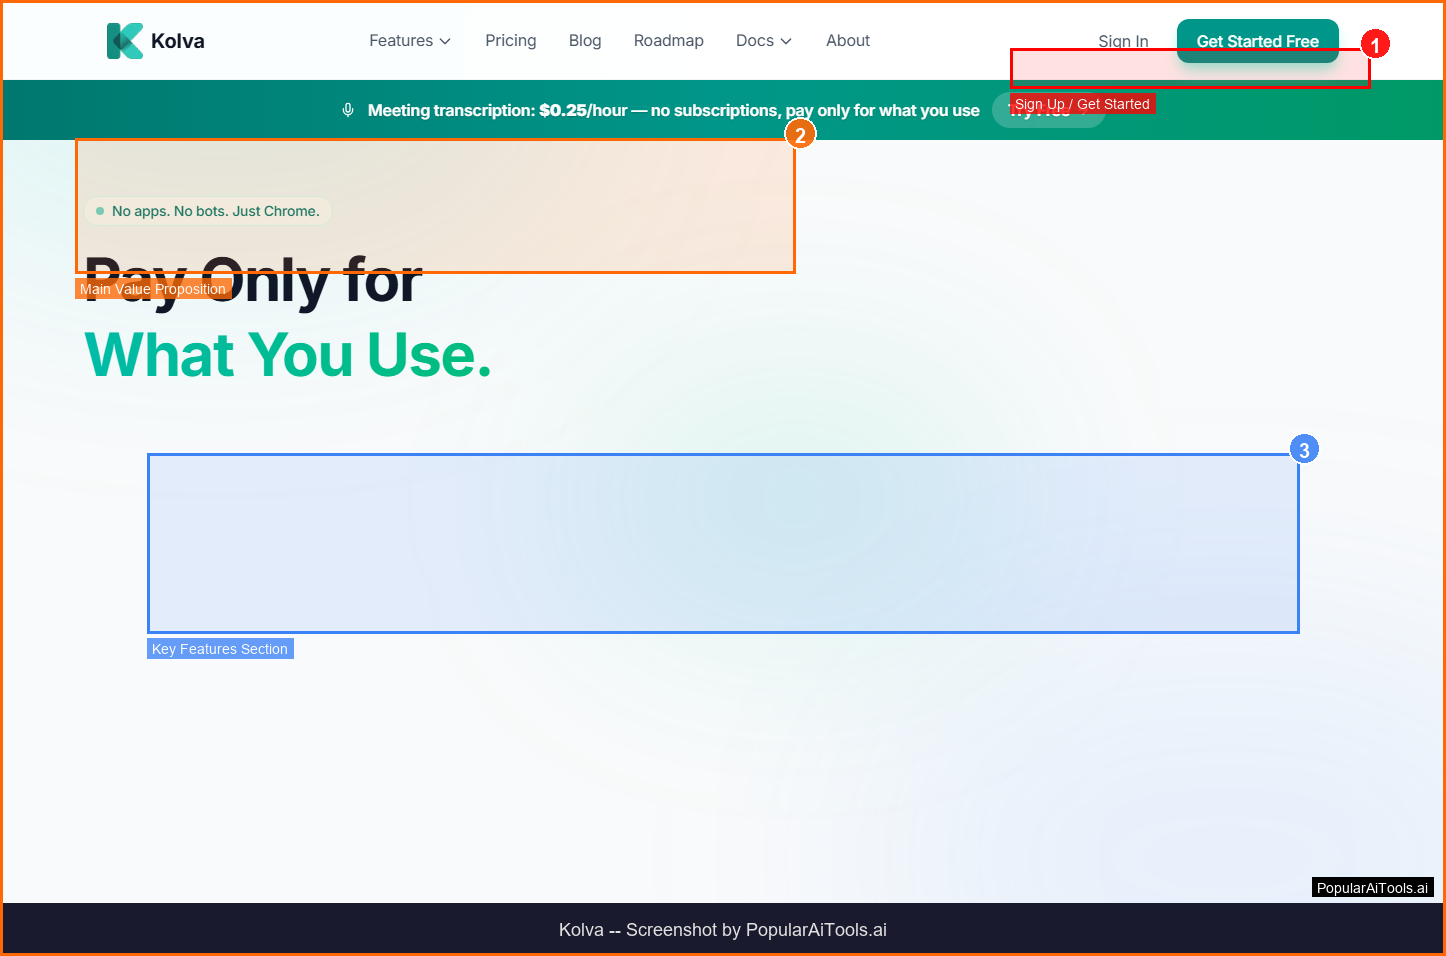
Task: Click the blue annotation marker 3
Action: click(1304, 450)
